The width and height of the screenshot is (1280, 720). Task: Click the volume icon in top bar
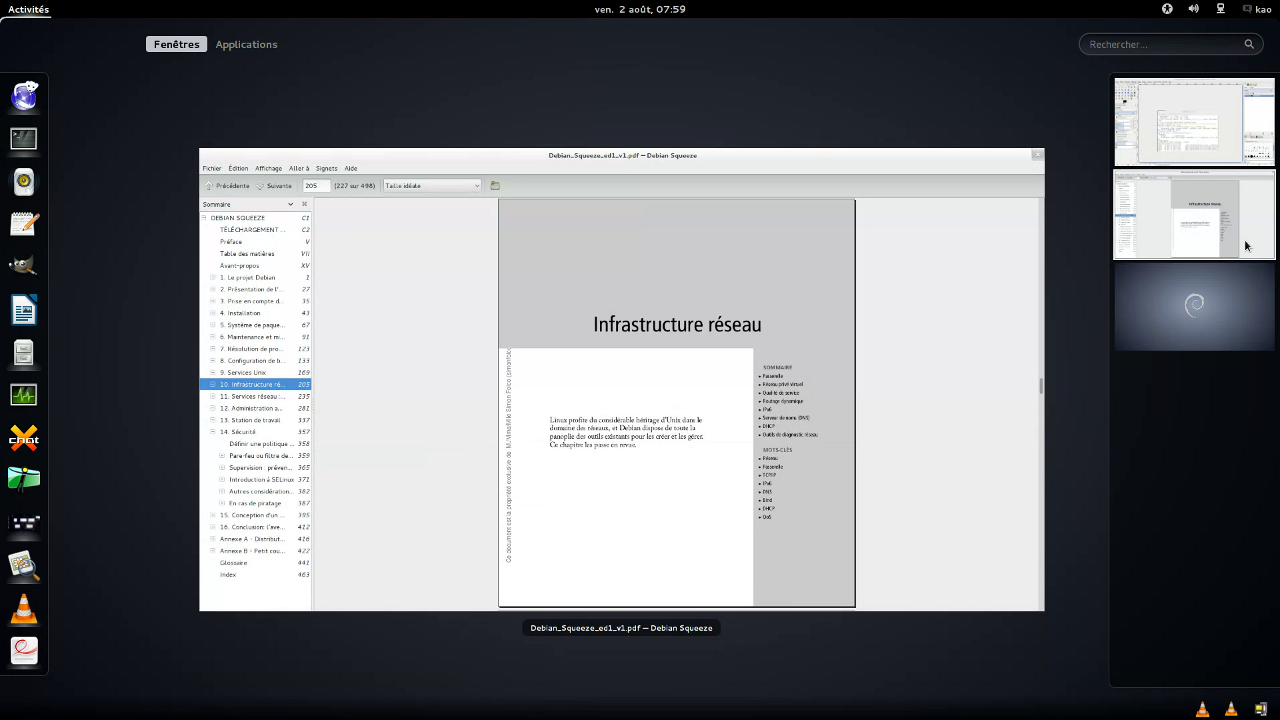pyautogui.click(x=1193, y=9)
